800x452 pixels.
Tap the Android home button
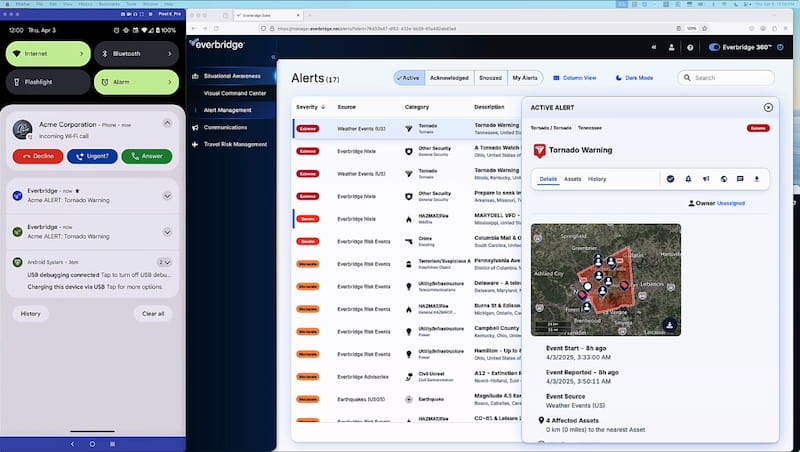pyautogui.click(x=92, y=444)
